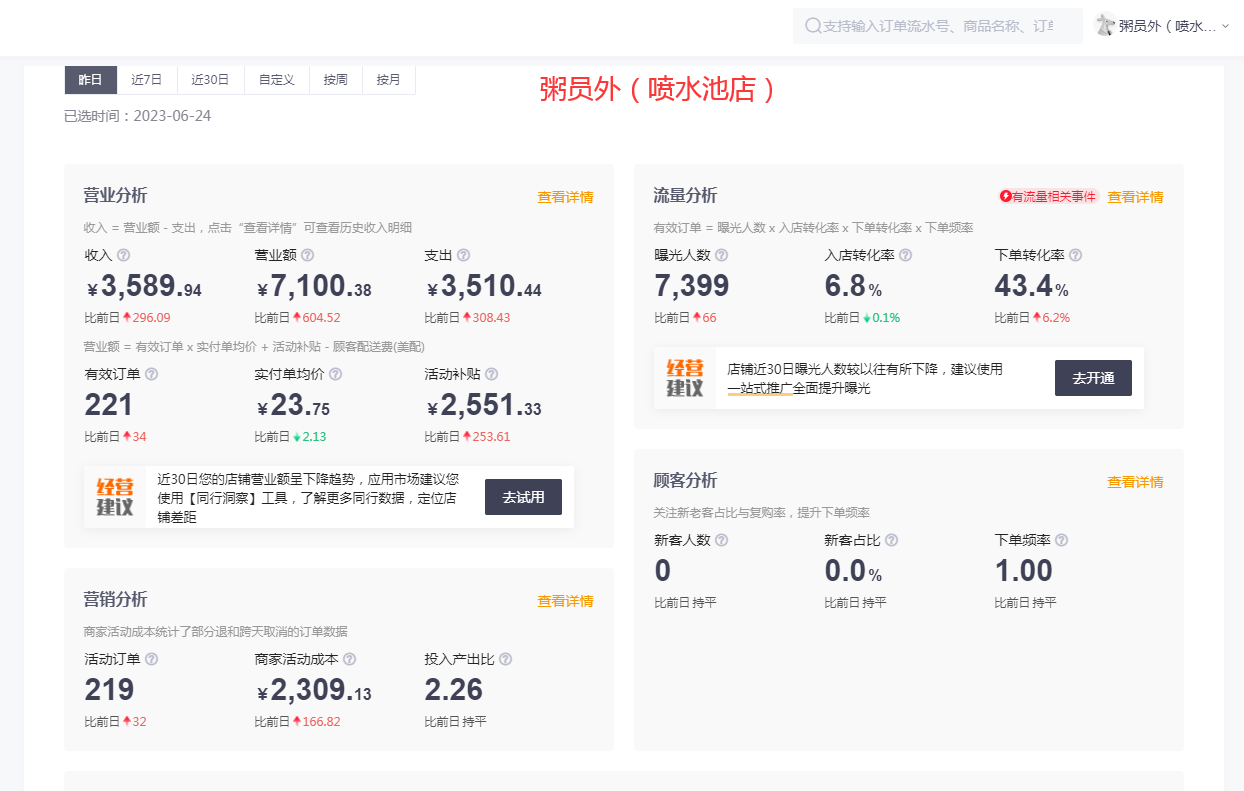Select the 按周 tab
Image resolution: width=1244 pixels, height=791 pixels.
point(336,80)
